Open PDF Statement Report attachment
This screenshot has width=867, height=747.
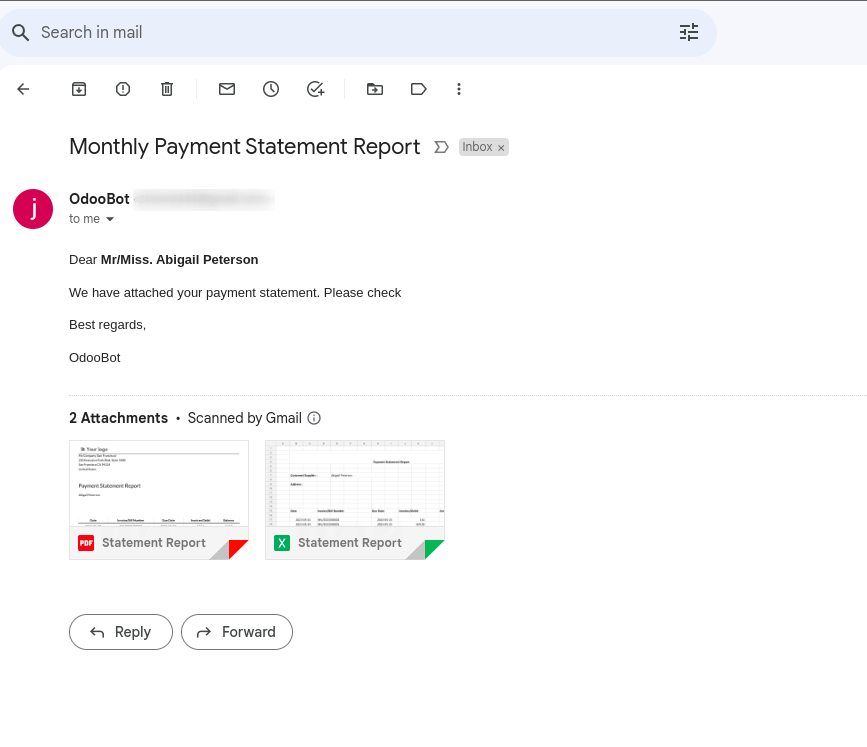159,500
